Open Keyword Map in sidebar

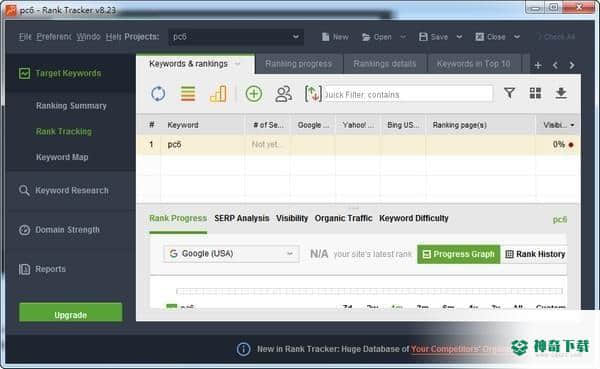click(62, 157)
